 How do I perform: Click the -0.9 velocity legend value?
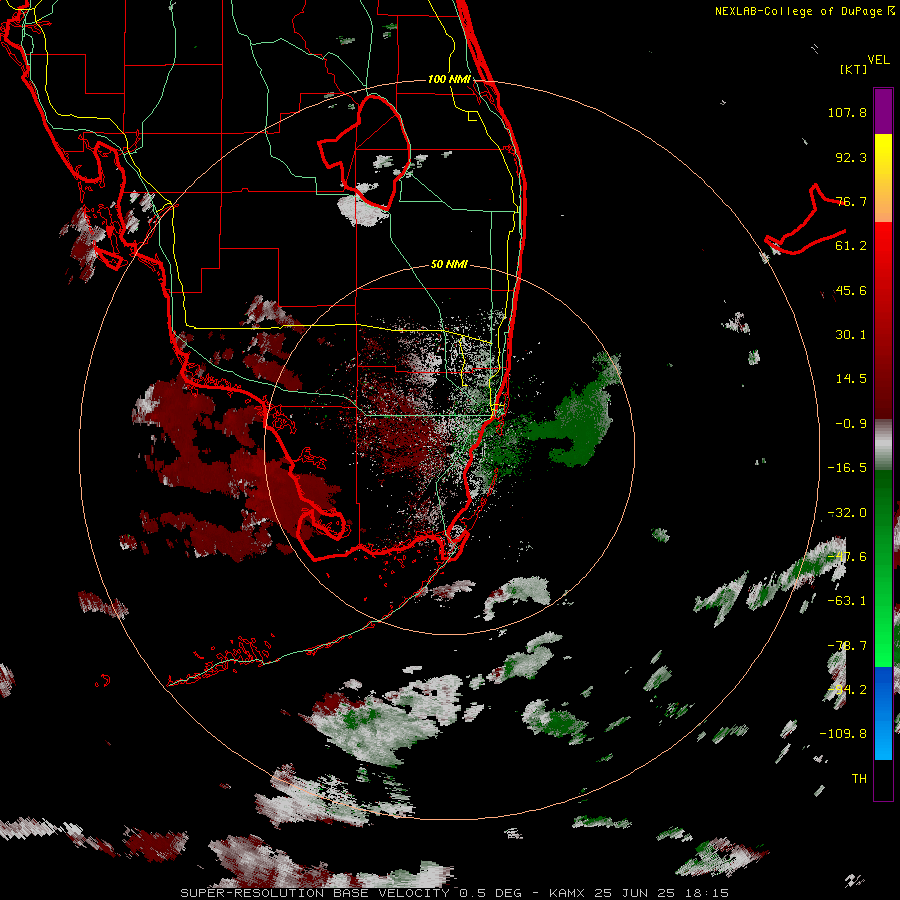[851, 424]
